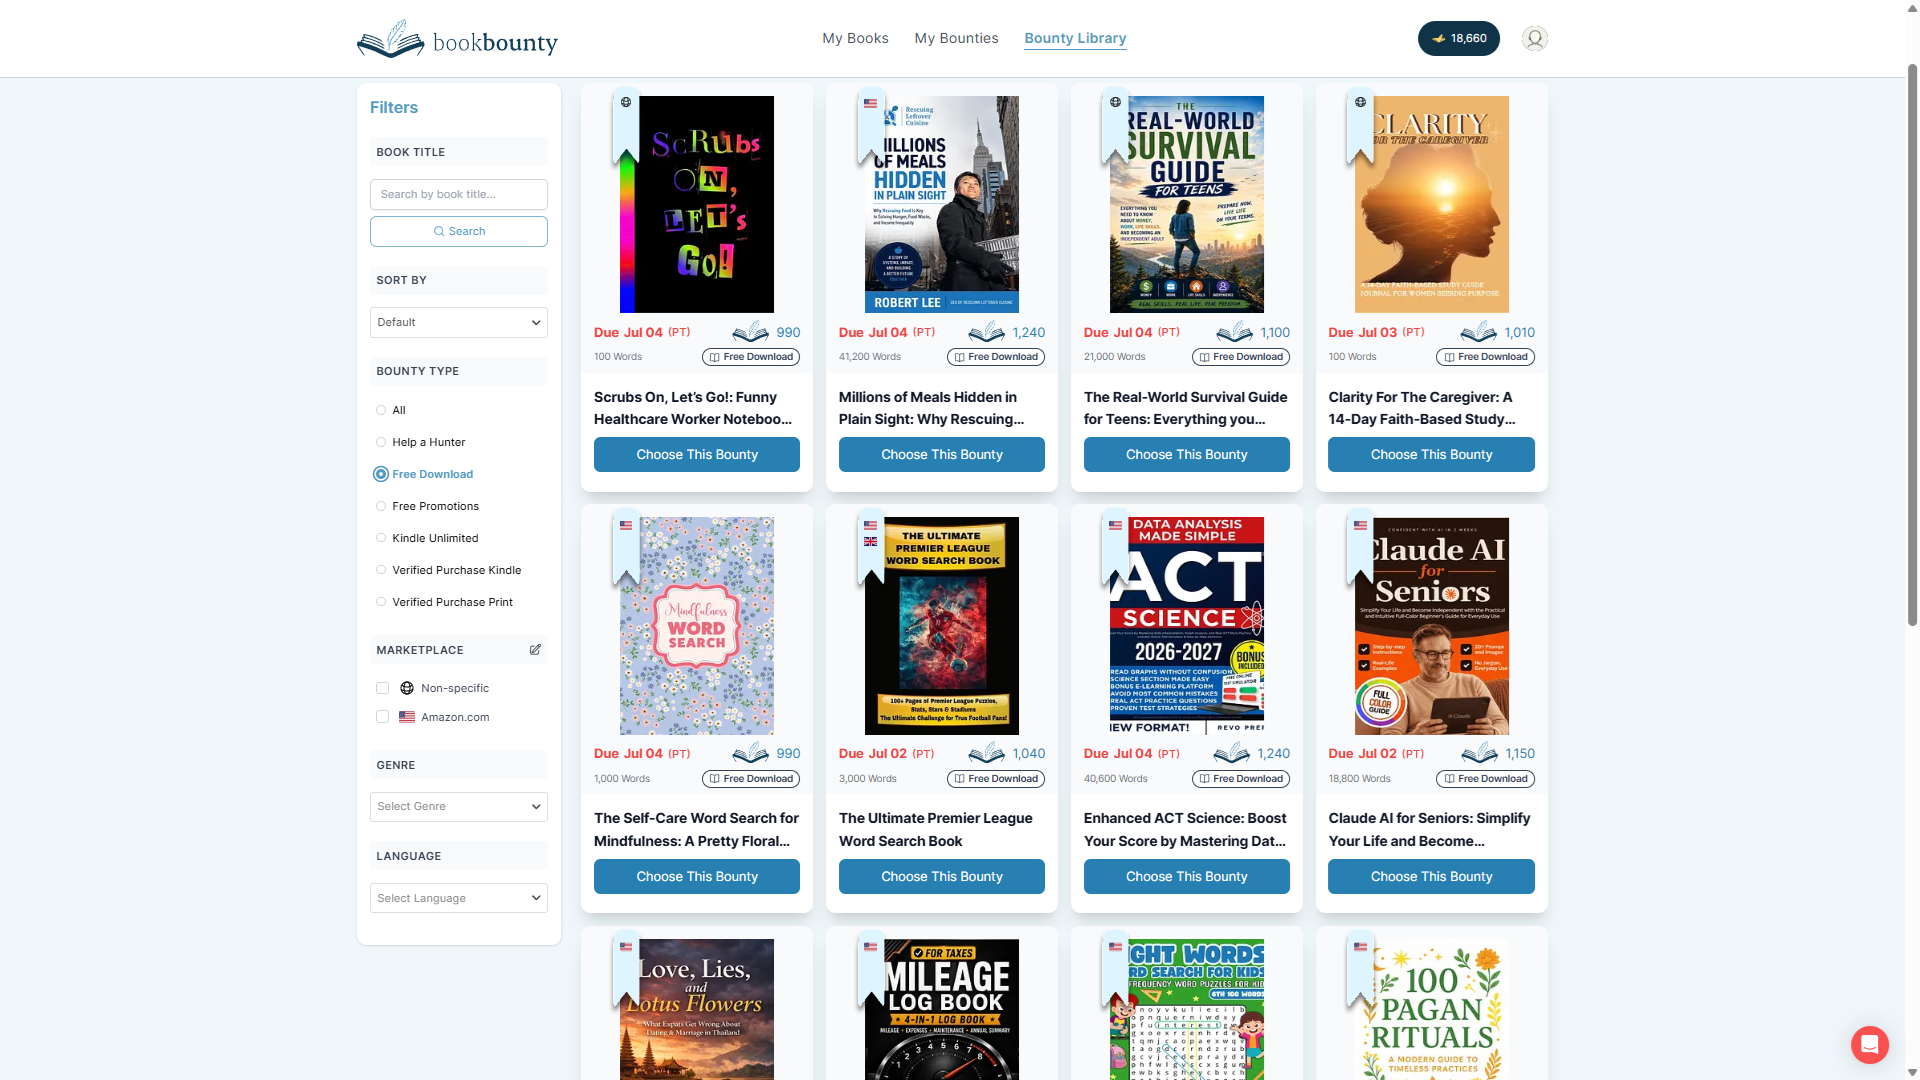This screenshot has height=1080, width=1920.
Task: Focus the Search by book title field
Action: click(459, 194)
